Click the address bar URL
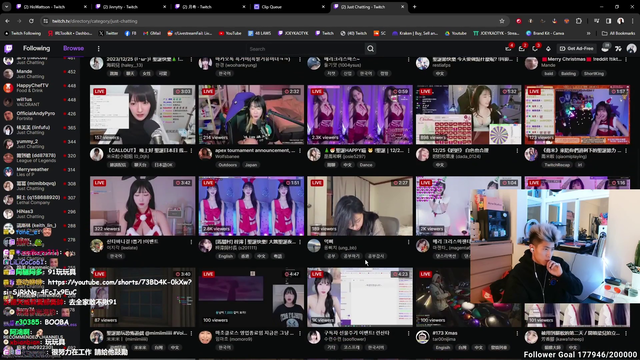 click(95, 21)
